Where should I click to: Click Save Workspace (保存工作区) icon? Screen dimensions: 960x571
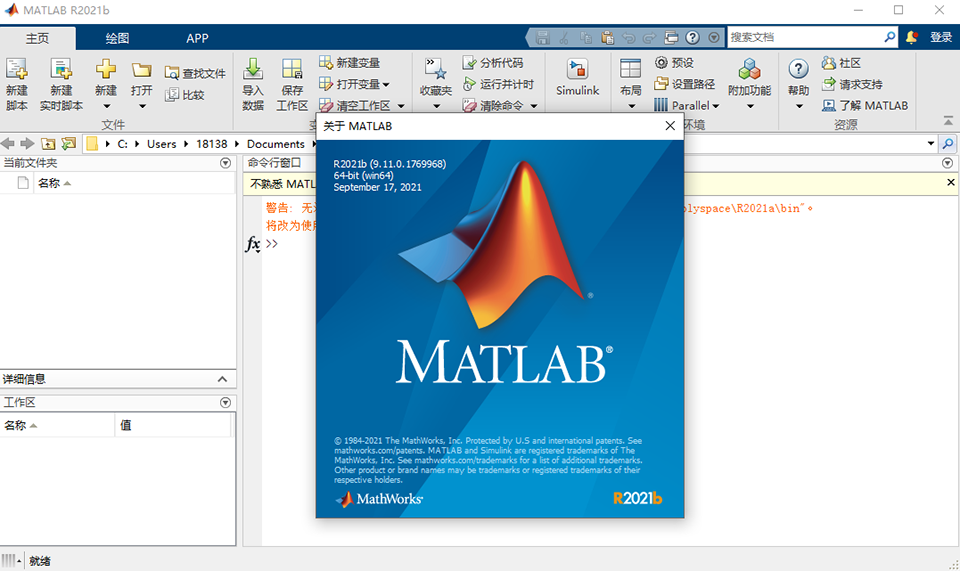point(292,69)
